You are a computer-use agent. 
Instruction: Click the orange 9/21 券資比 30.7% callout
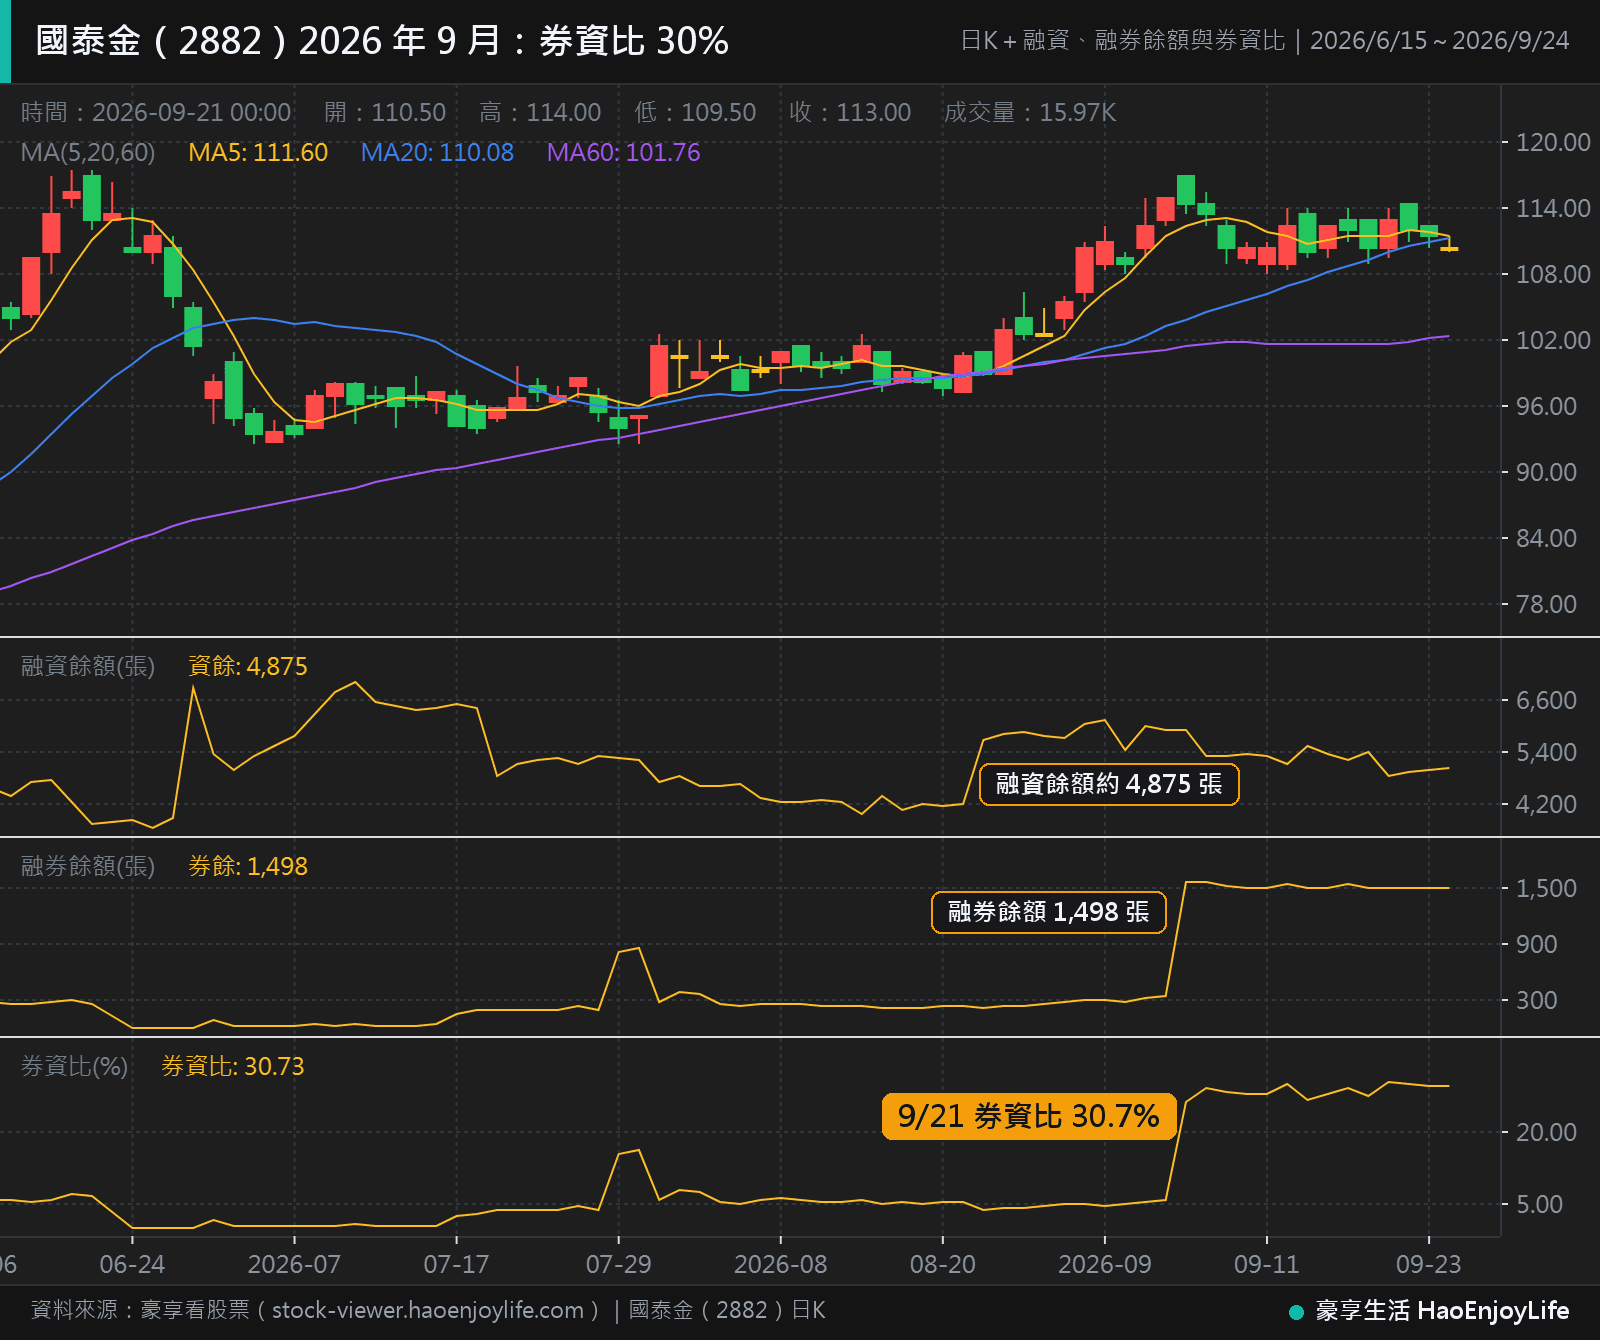point(1029,1116)
